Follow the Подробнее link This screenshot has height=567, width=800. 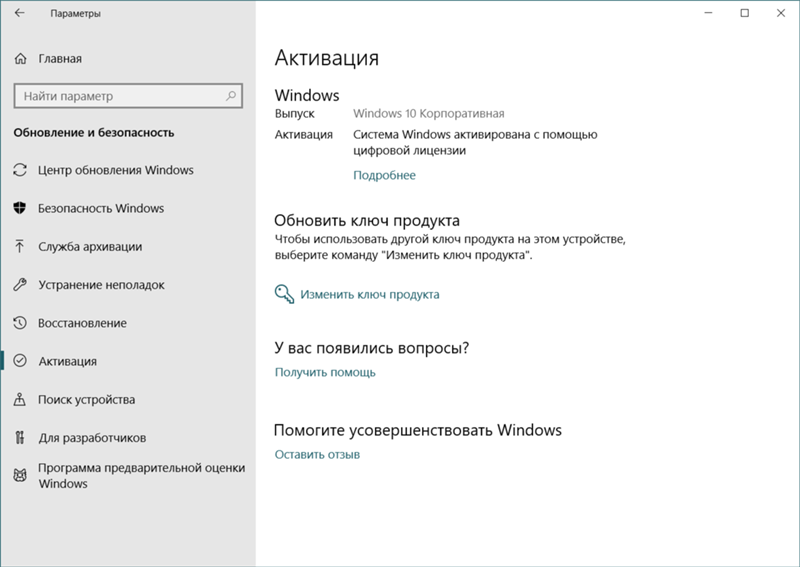click(x=384, y=175)
